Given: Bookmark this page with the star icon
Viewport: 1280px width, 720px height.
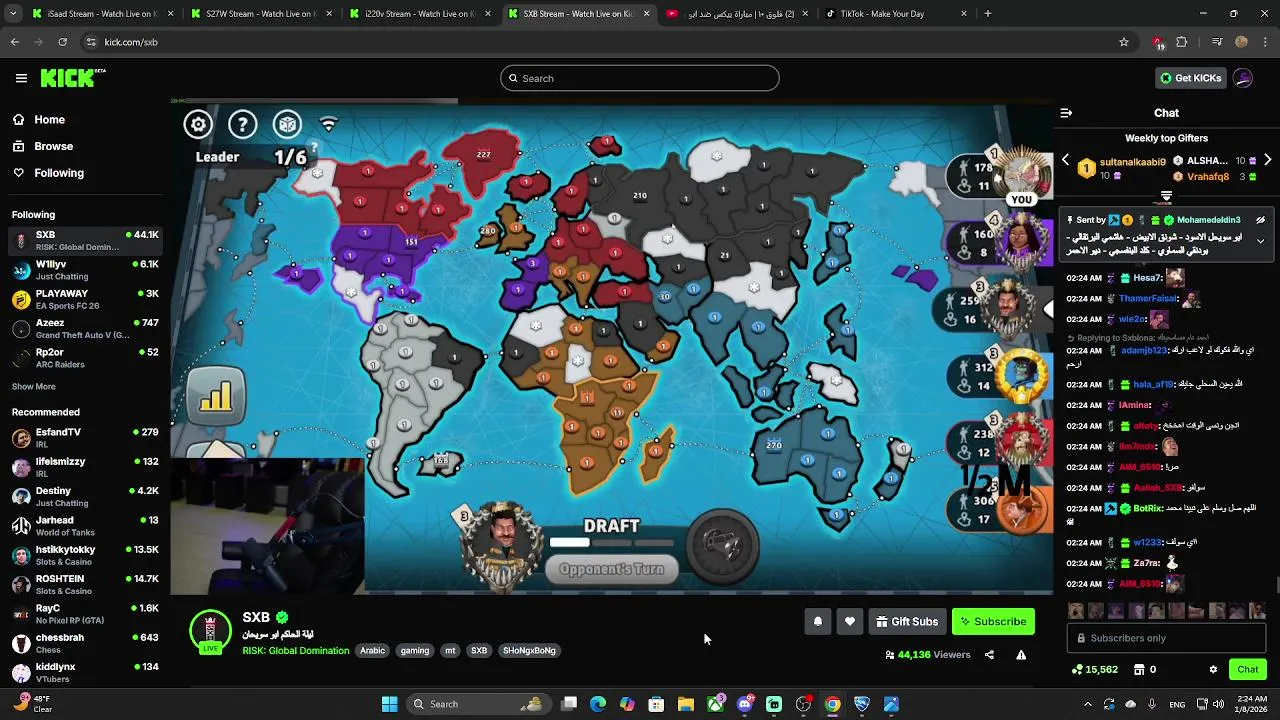Looking at the screenshot, I should 1124,42.
